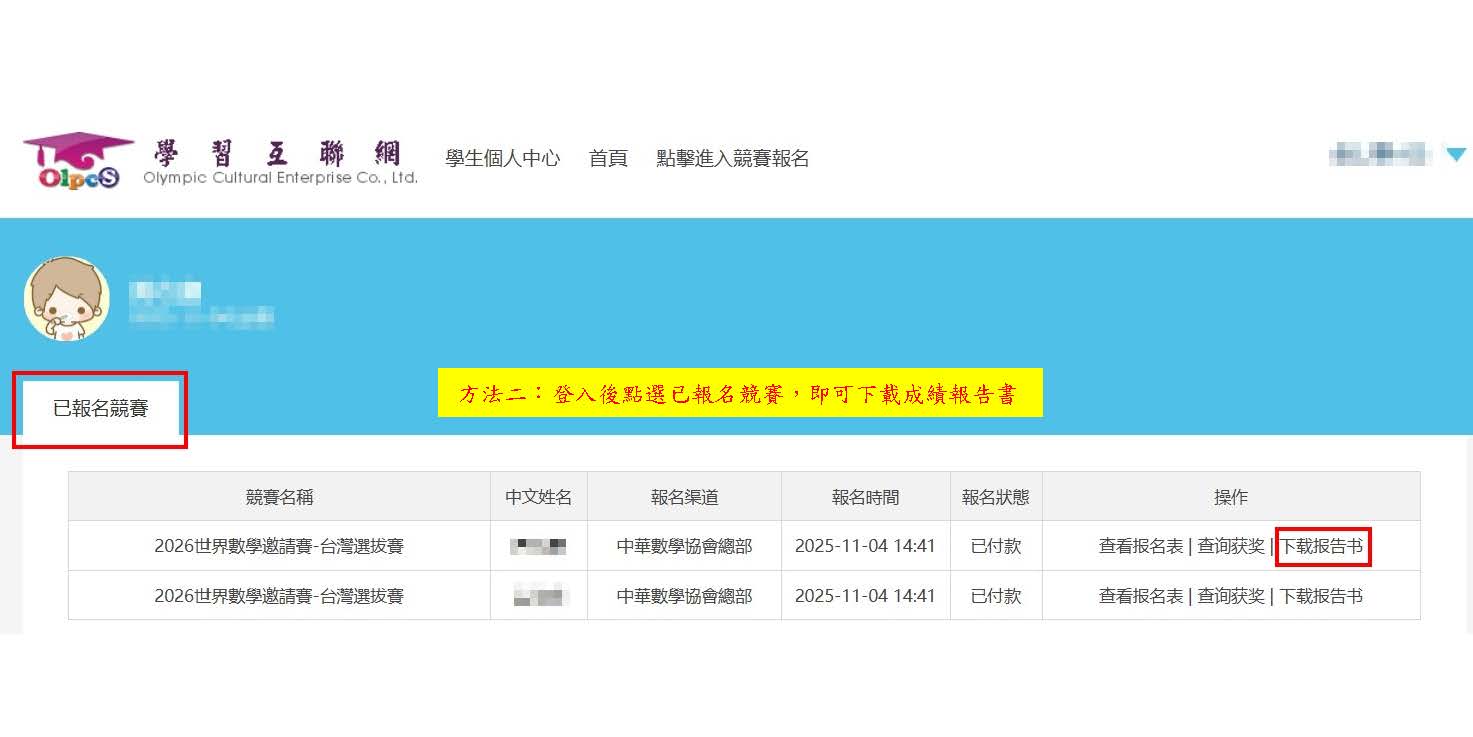The image size is (1473, 737).
Task: Expand the blue account dropdown arrow
Action: [x=1455, y=155]
